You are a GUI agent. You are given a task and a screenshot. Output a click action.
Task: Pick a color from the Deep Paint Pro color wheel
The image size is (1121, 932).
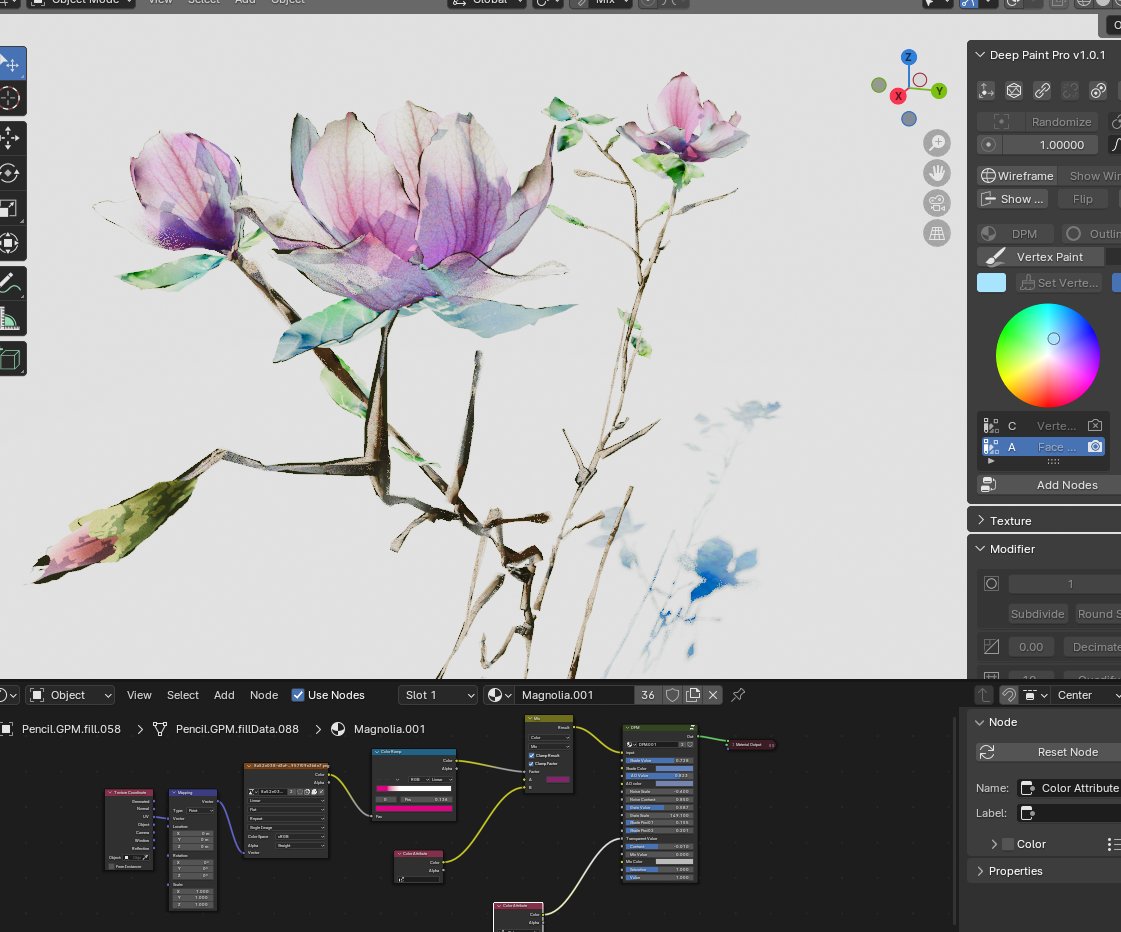(x=1047, y=355)
